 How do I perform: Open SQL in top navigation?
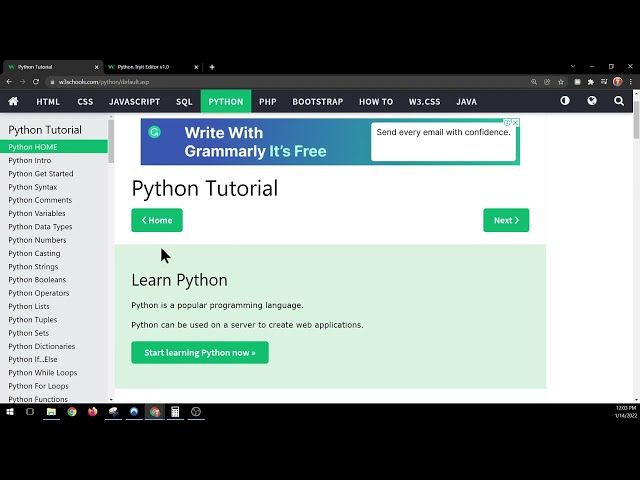pyautogui.click(x=184, y=101)
